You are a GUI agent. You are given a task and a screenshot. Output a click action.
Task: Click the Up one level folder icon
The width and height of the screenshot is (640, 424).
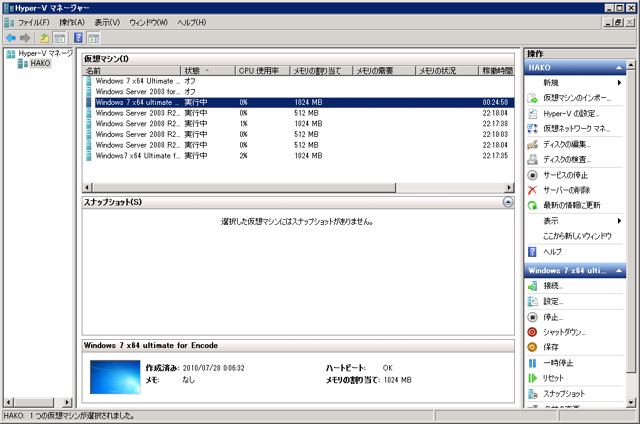(44, 38)
